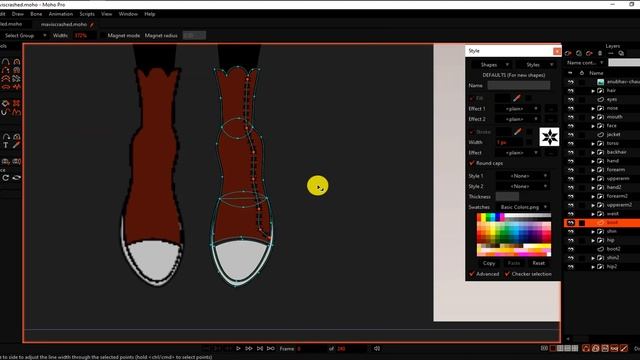640x360 pixels.
Task: Open the Window menu
Action: coord(128,14)
